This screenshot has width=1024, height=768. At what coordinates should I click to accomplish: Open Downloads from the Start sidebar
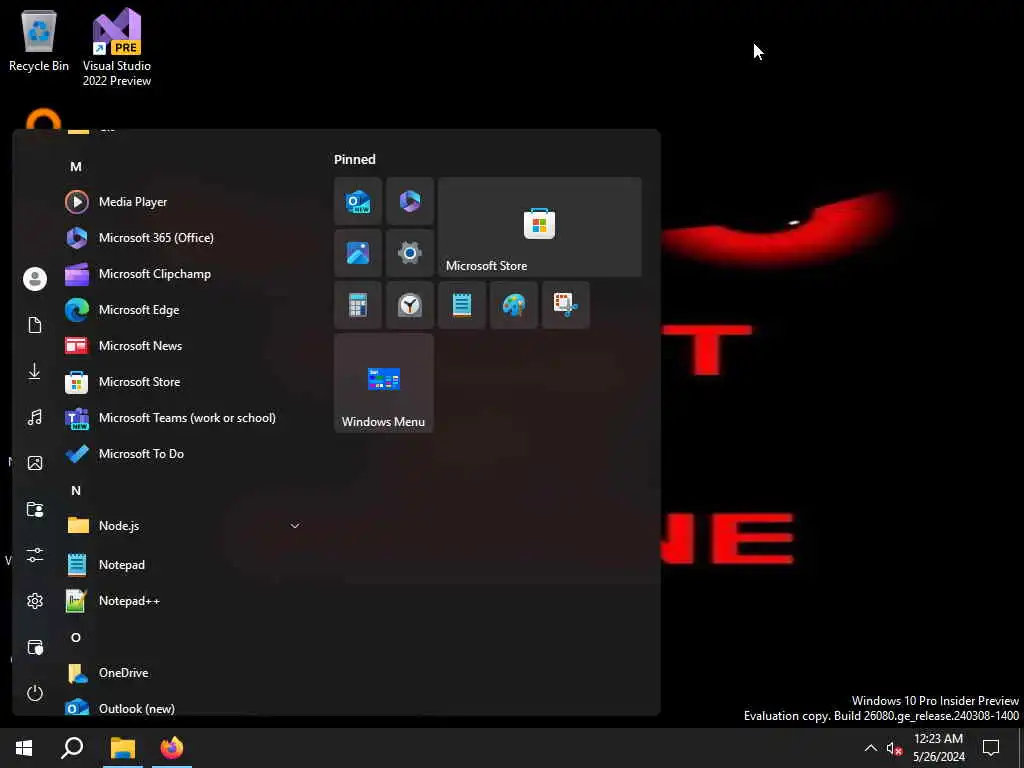pos(35,372)
